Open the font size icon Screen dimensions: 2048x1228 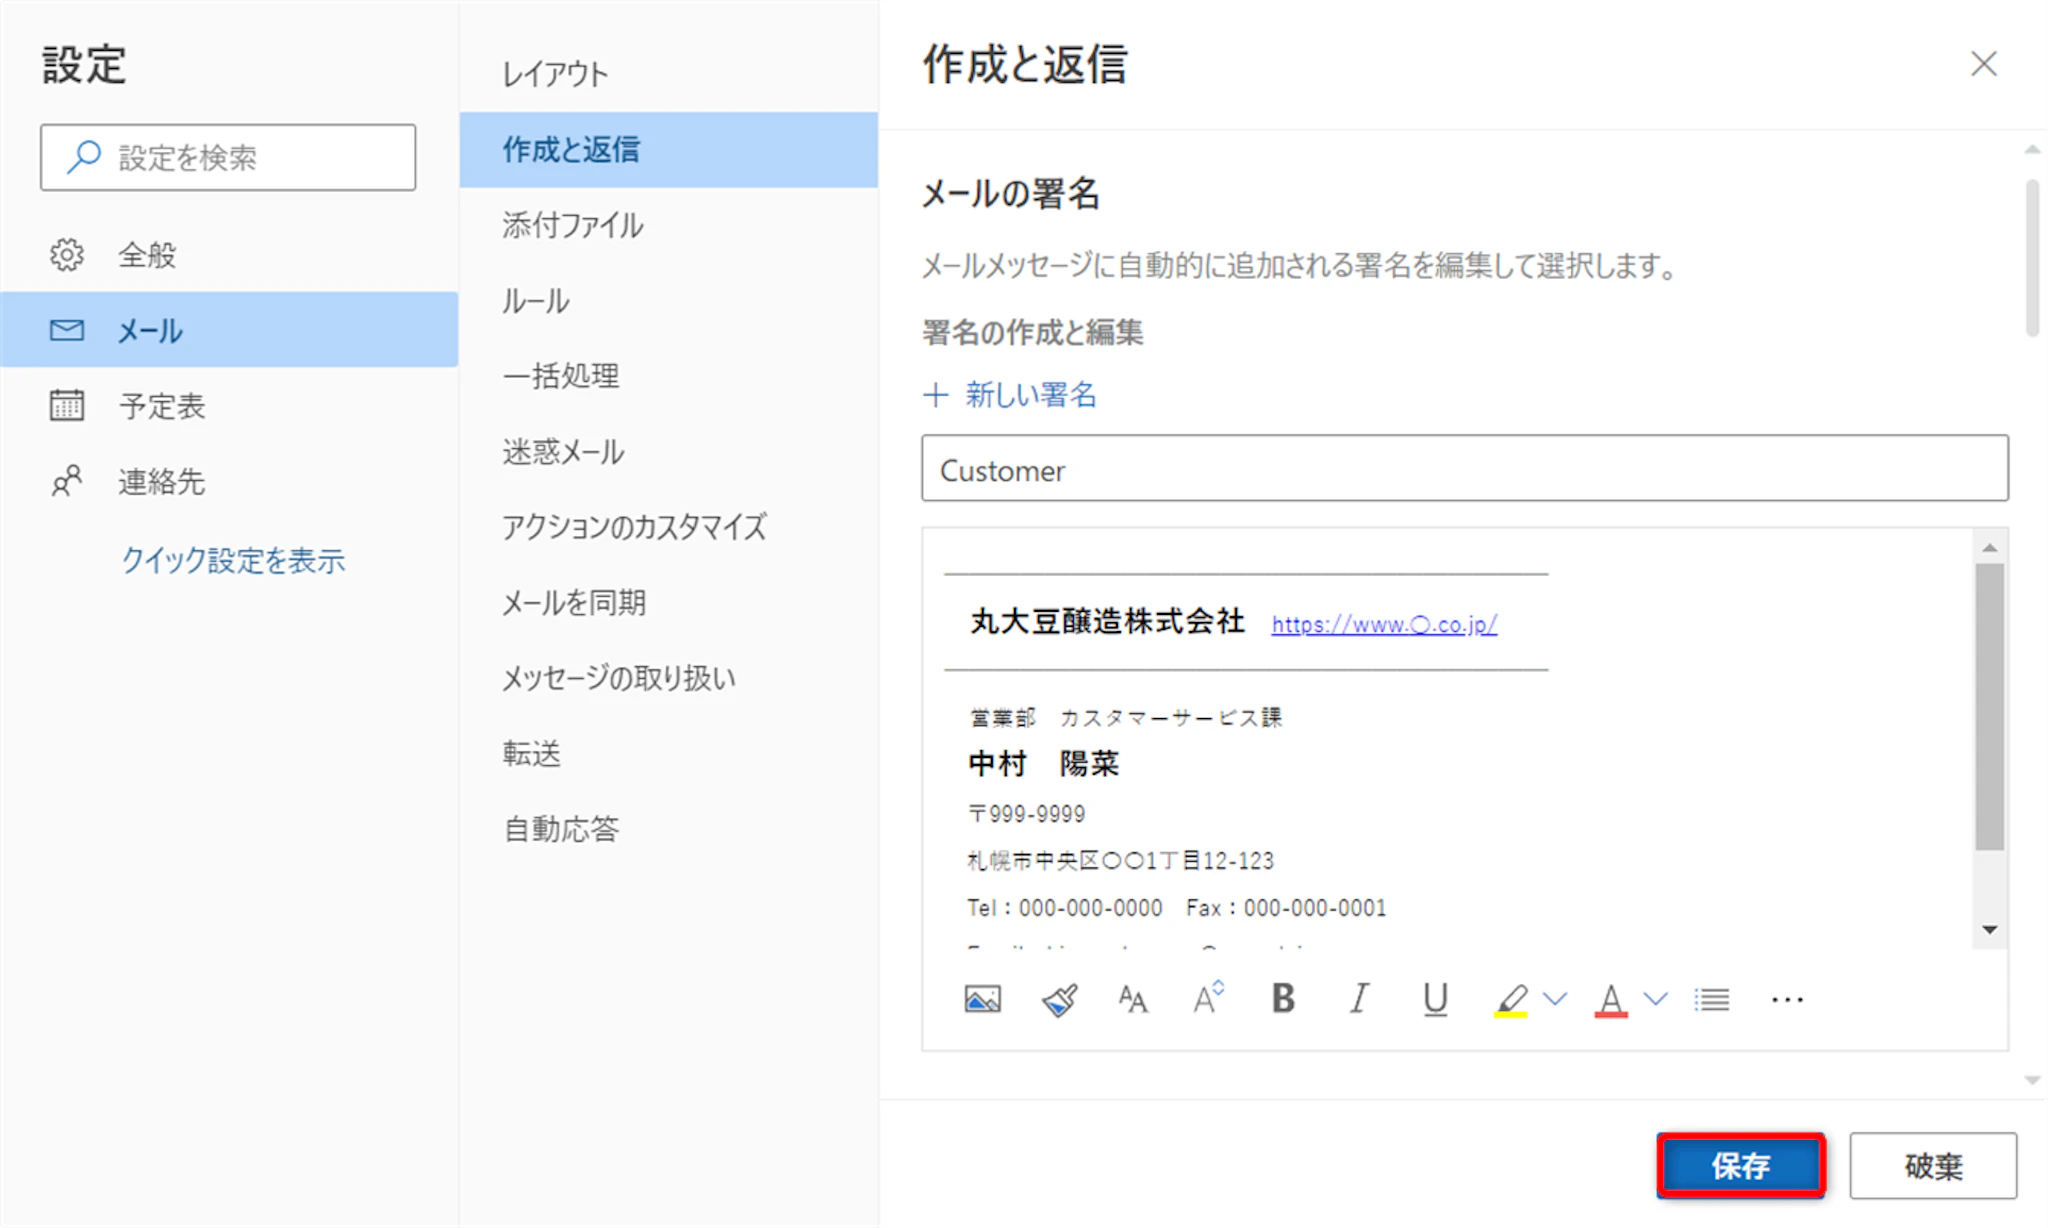(x=1133, y=999)
